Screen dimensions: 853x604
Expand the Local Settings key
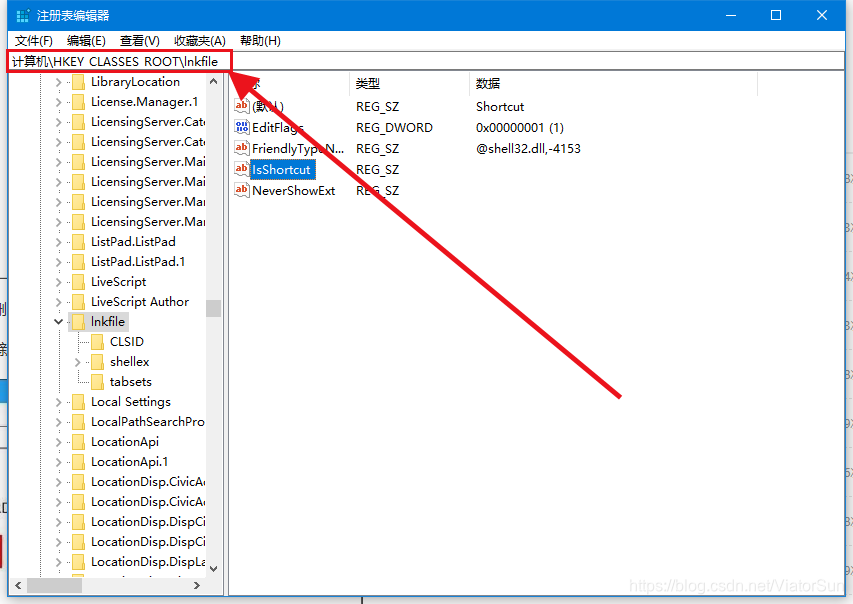[x=59, y=402]
